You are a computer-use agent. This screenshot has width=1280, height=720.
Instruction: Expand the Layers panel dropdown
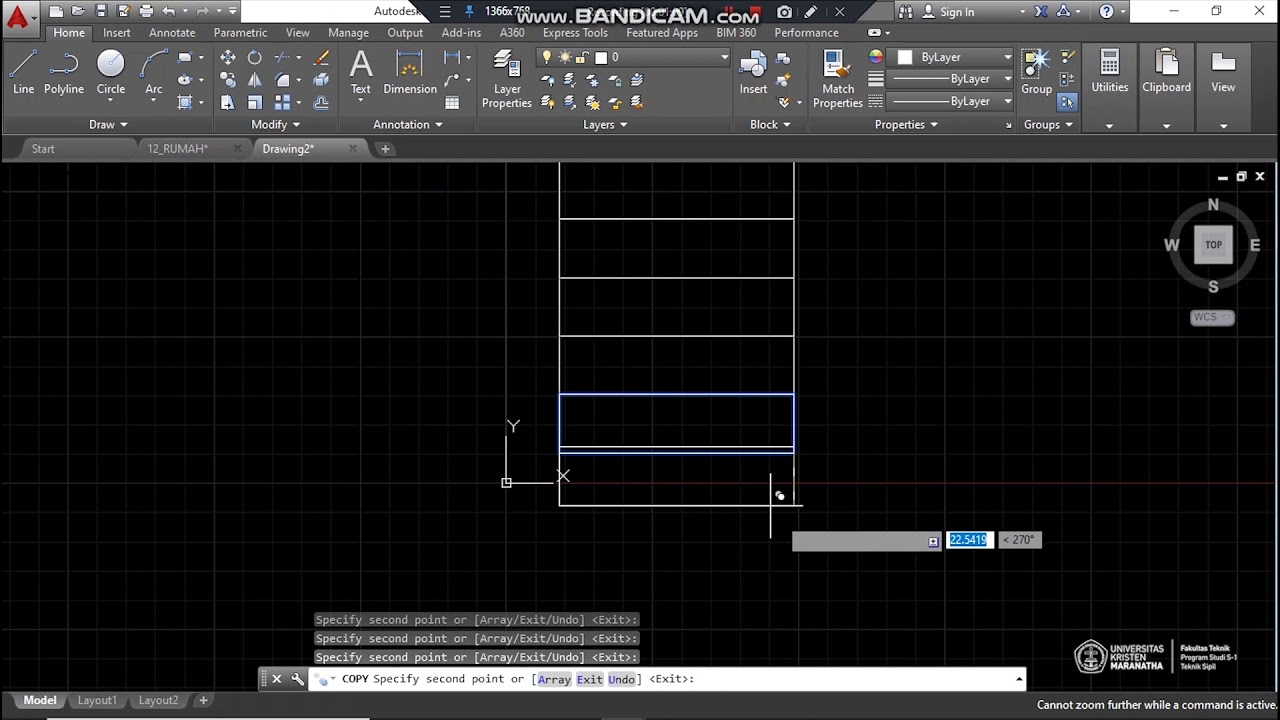tap(605, 125)
